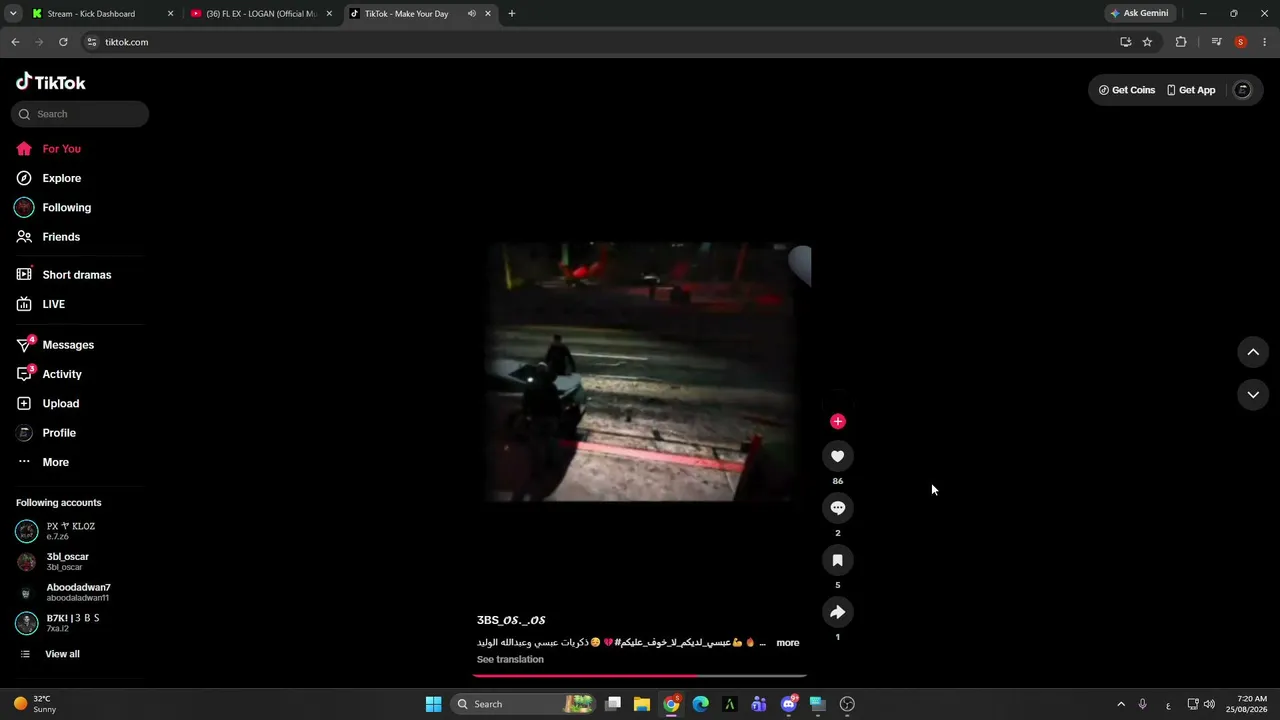Click the browser back arrow
Screen dimensions: 1280x720
tap(15, 42)
